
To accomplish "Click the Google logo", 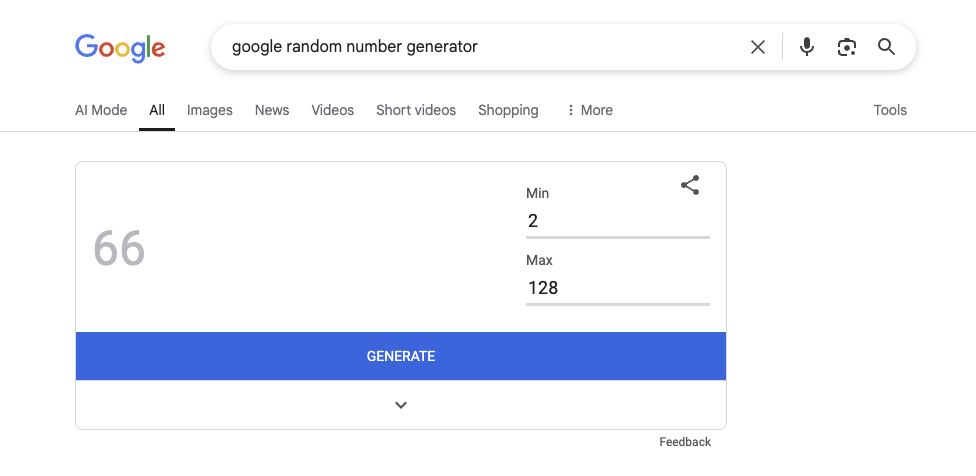I will point(120,47).
